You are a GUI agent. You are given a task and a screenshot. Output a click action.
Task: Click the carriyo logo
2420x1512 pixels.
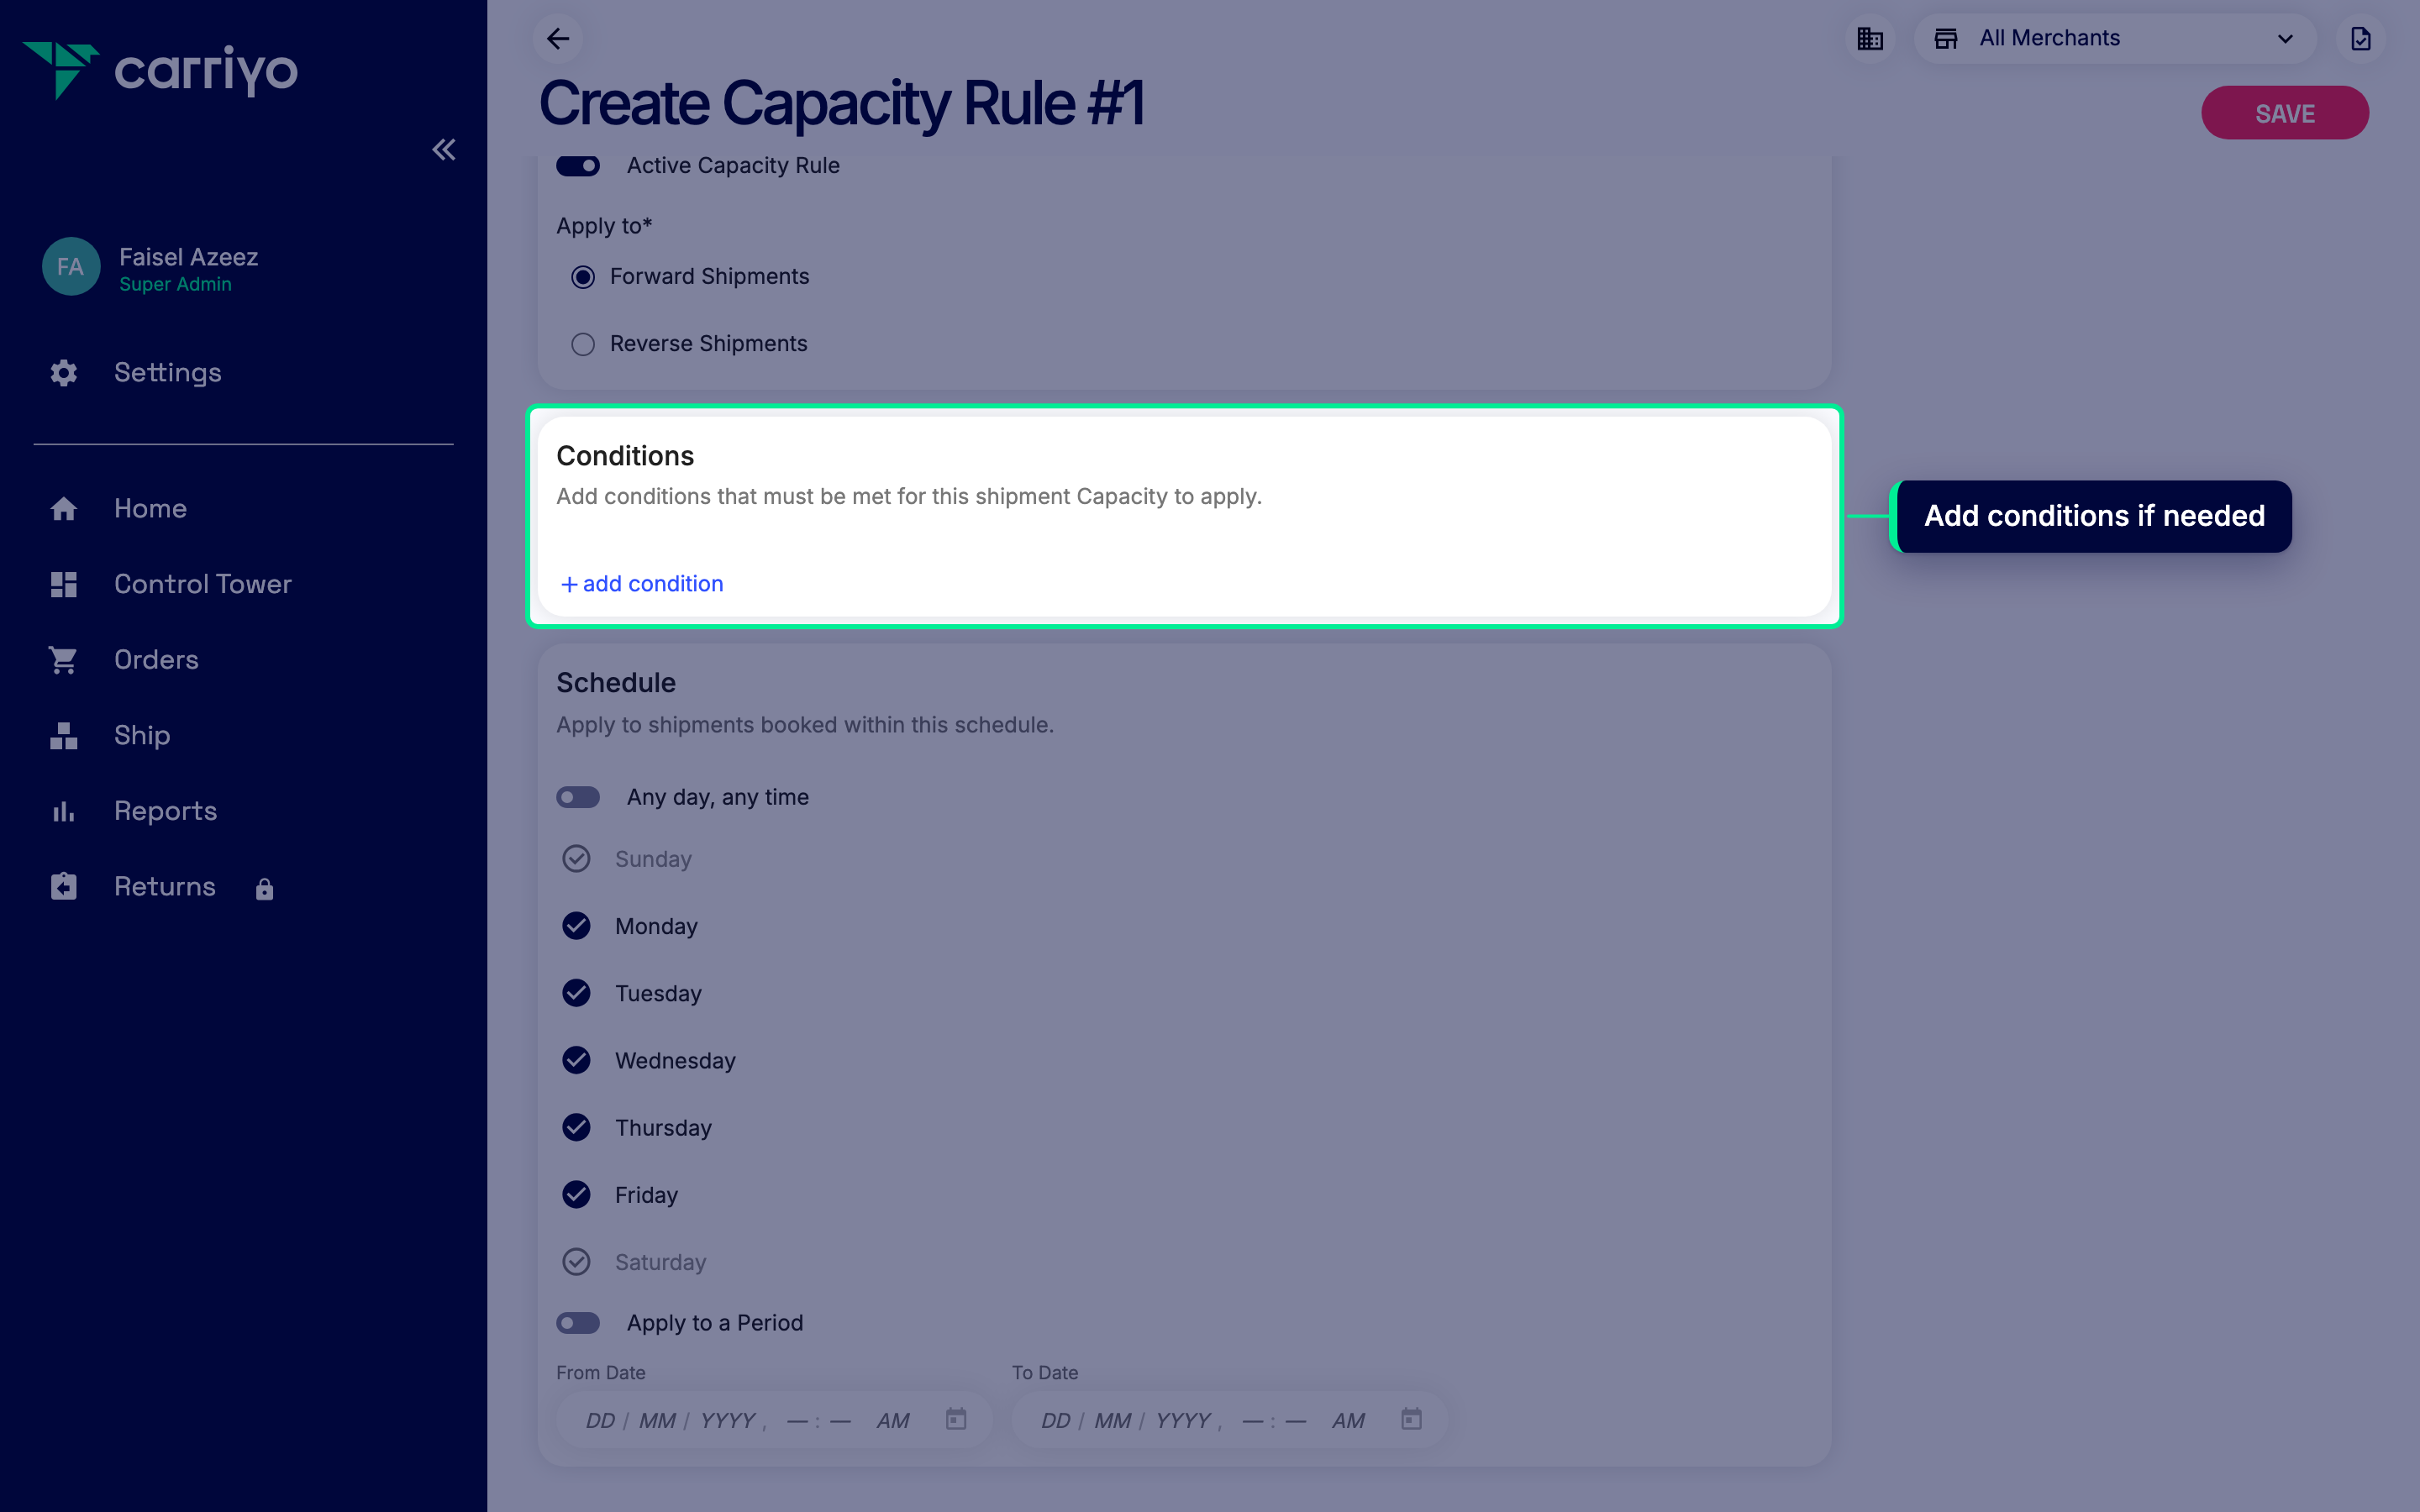[x=160, y=70]
